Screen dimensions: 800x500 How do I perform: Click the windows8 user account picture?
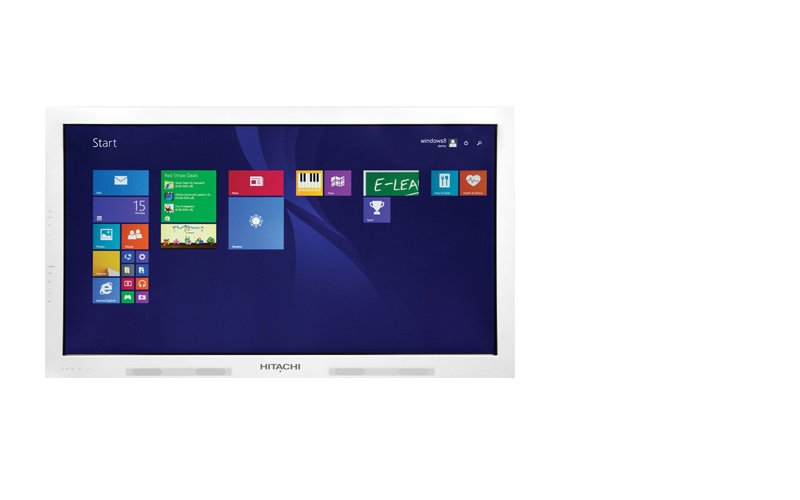[x=453, y=143]
